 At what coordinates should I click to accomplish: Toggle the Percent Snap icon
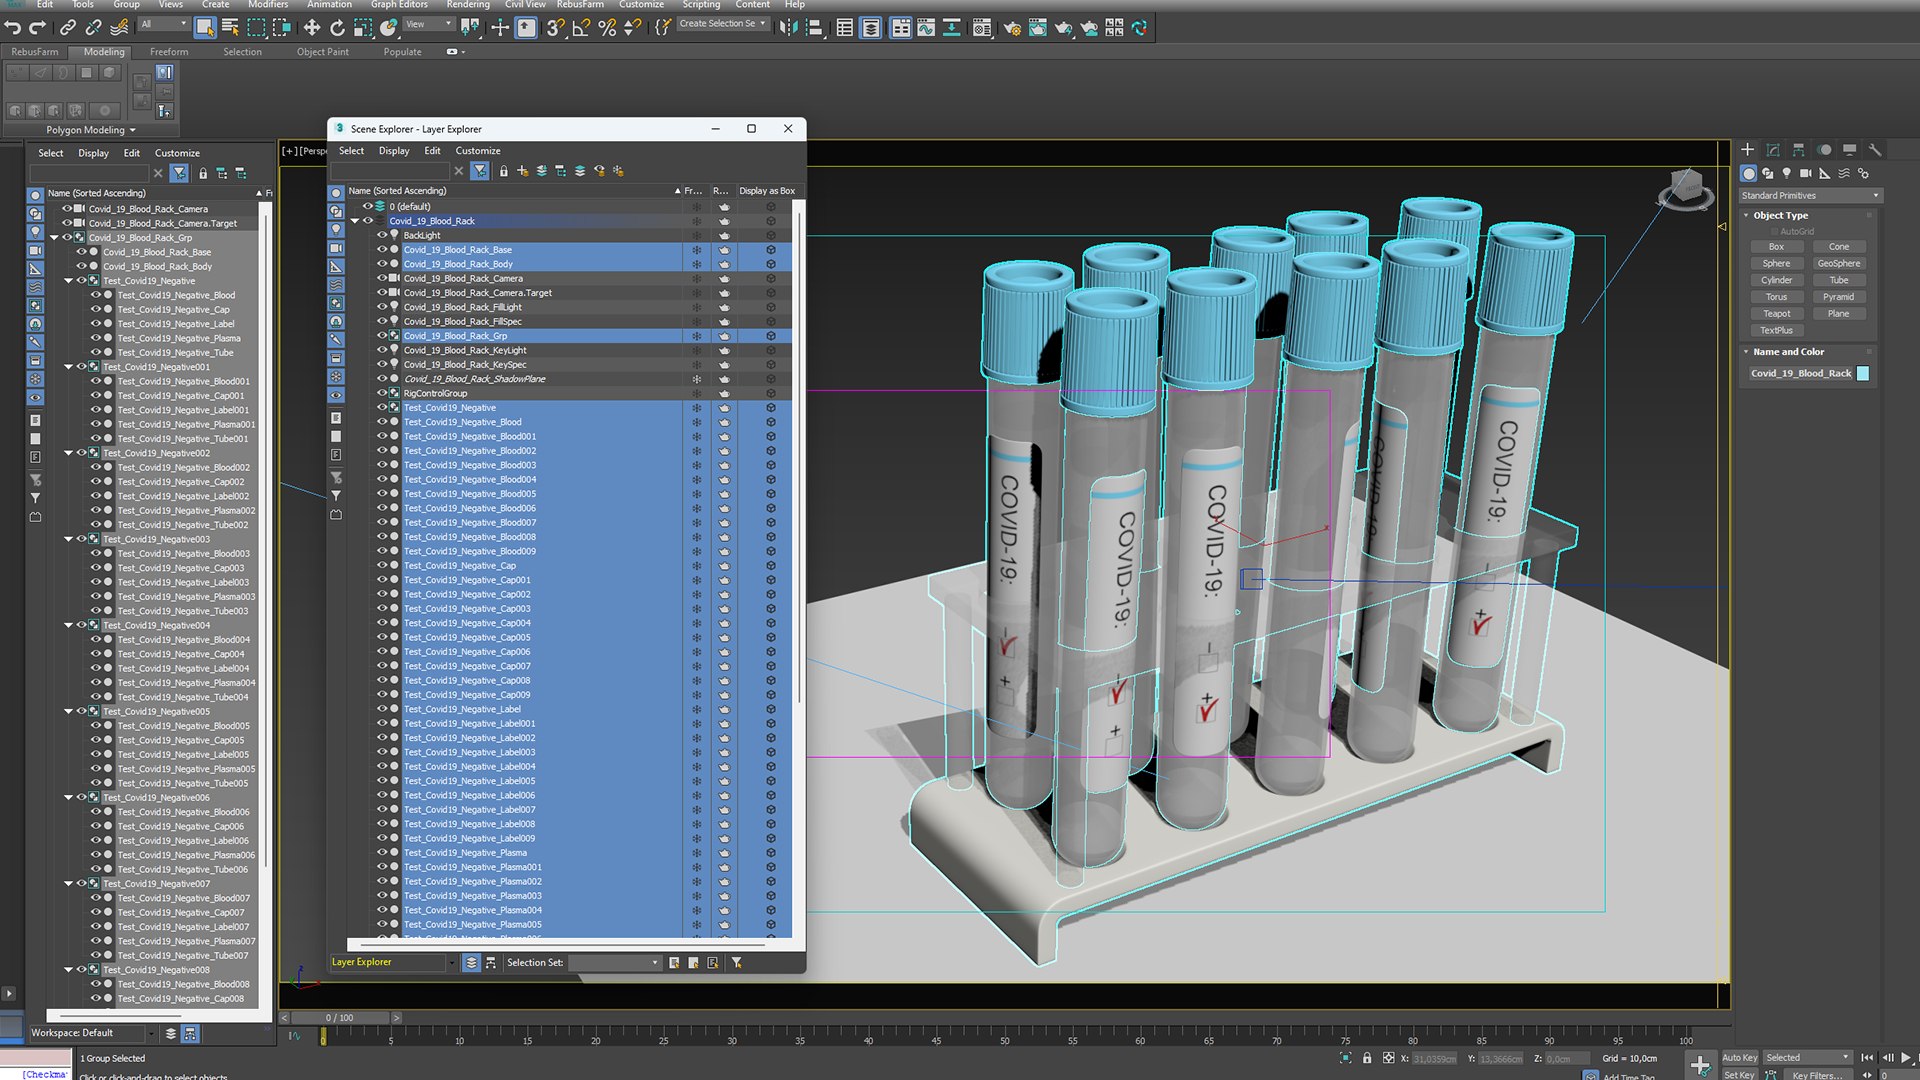[606, 27]
